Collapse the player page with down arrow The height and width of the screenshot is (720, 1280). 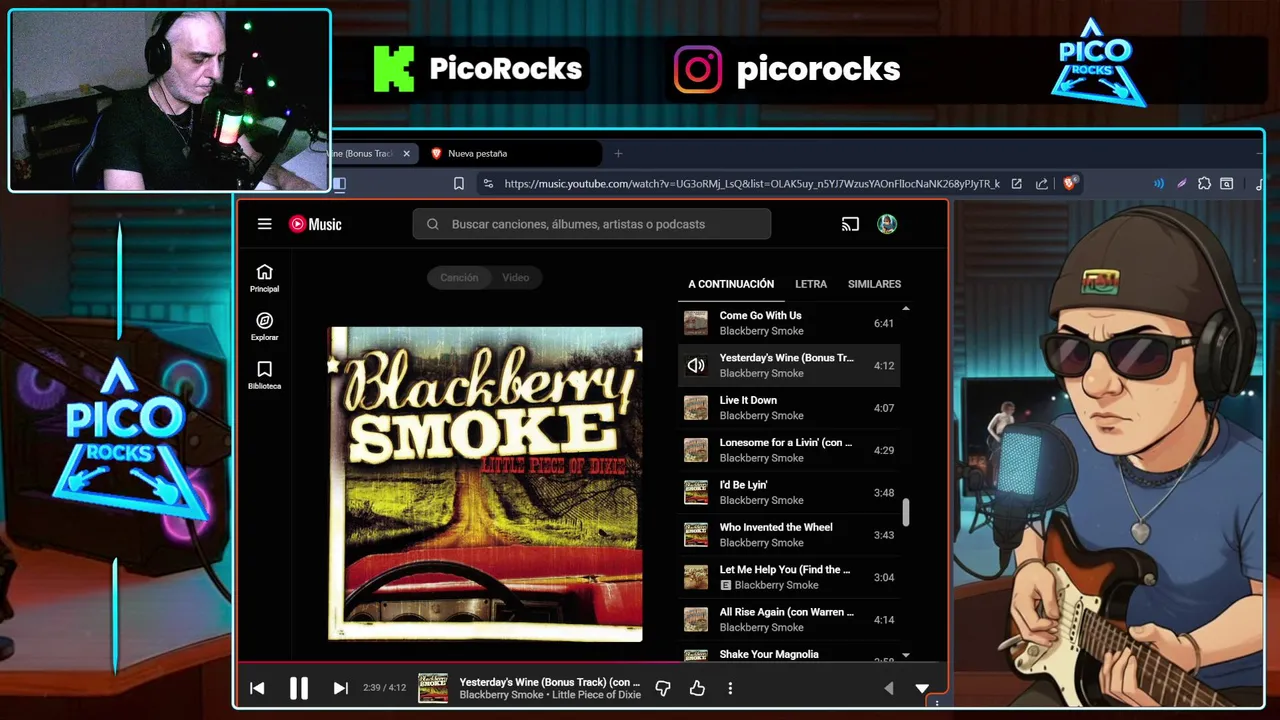point(922,688)
